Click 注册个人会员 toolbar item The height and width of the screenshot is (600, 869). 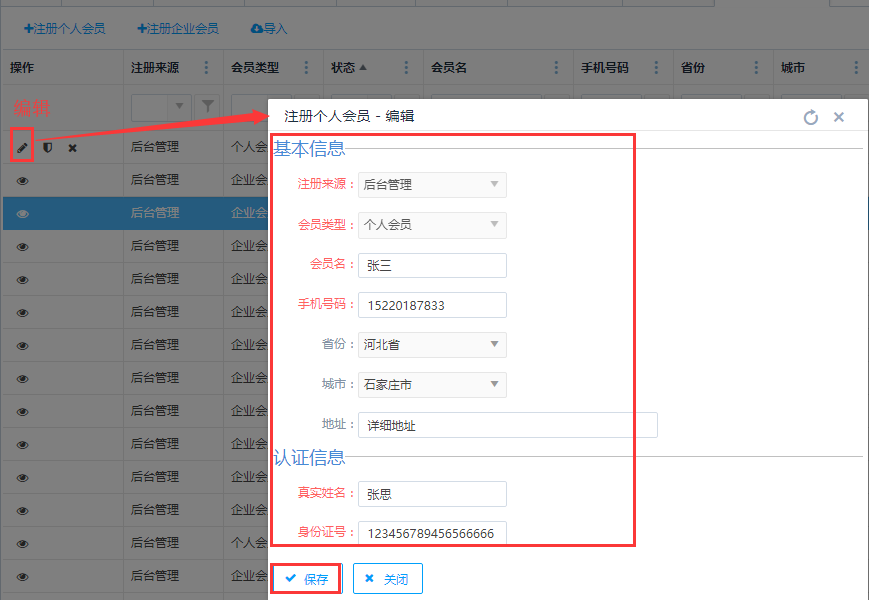click(64, 29)
